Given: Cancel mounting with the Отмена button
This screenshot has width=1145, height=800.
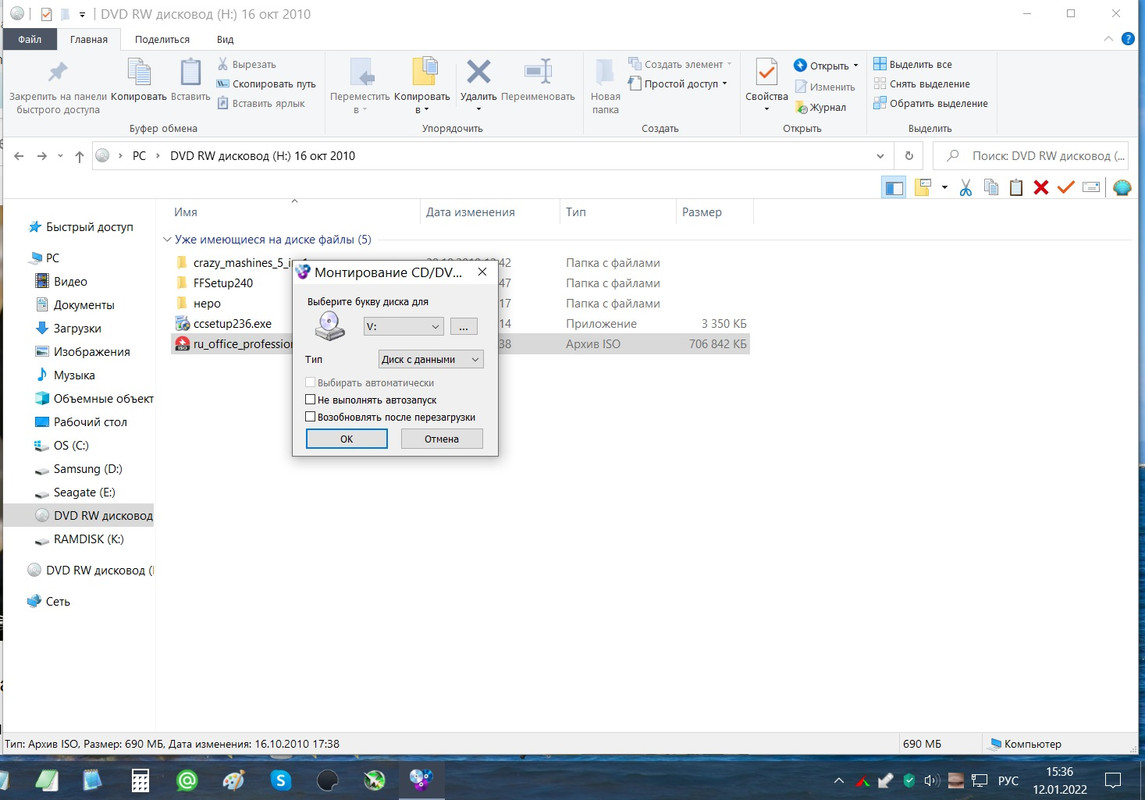Looking at the screenshot, I should point(442,439).
